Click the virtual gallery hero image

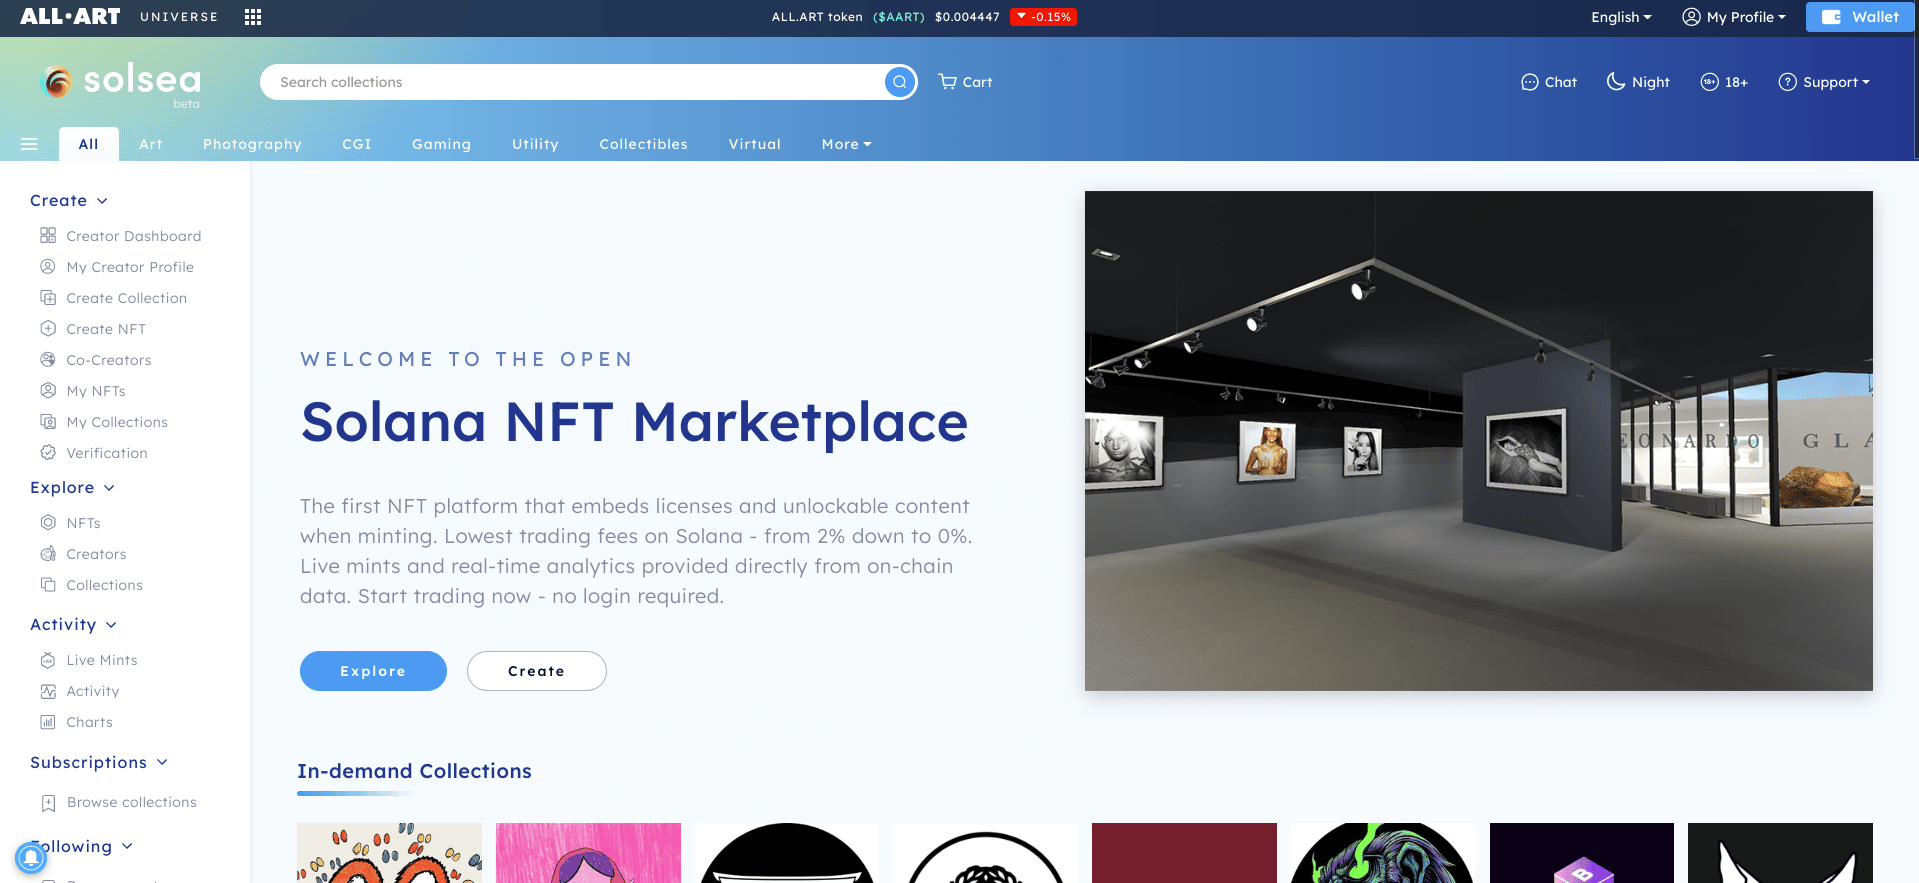tap(1478, 440)
